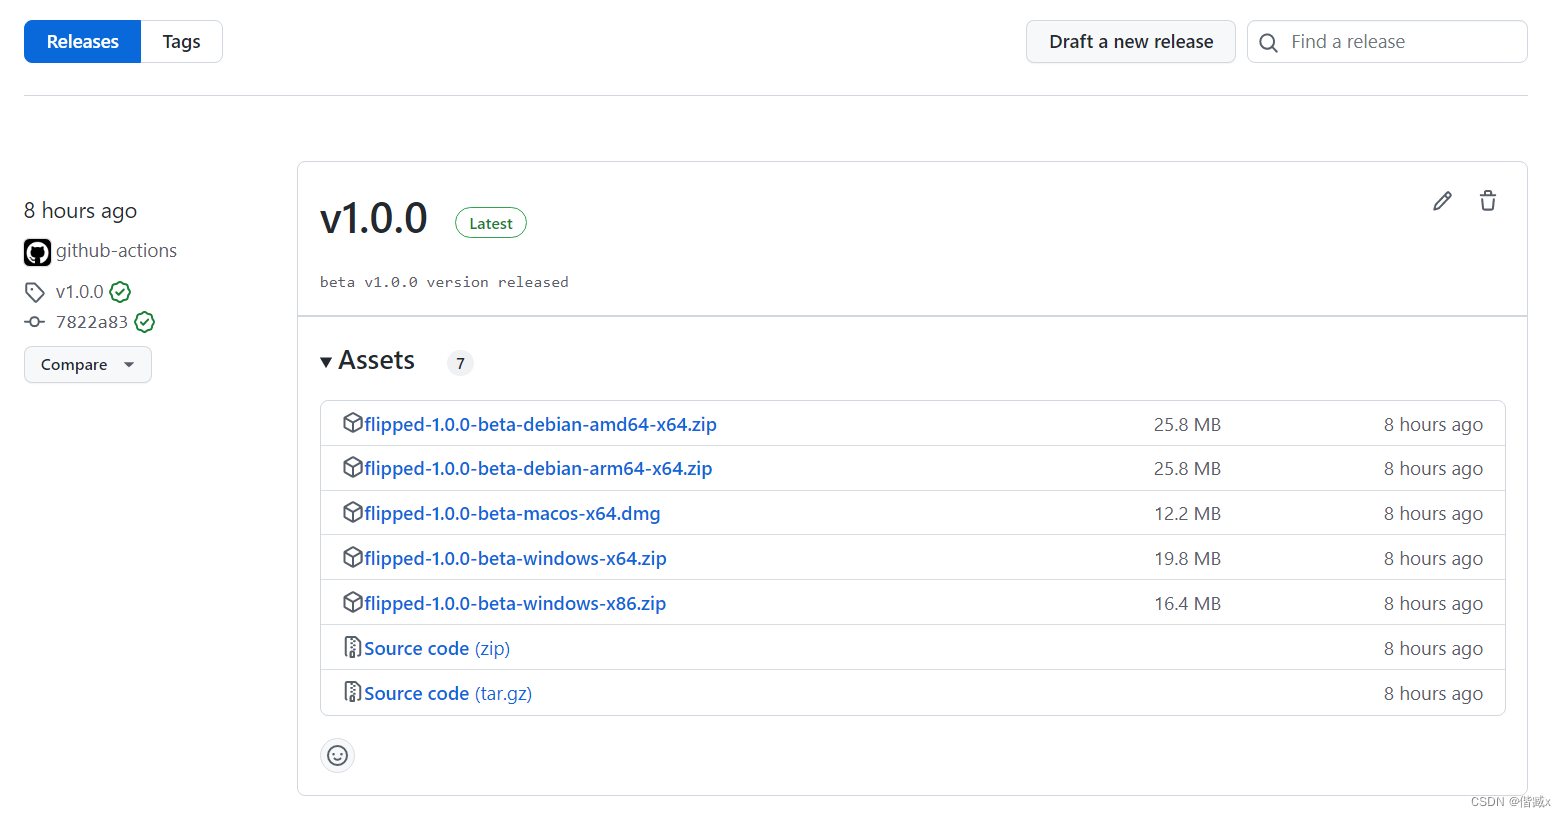Click package icon of windows-x86 asset
The width and height of the screenshot is (1566, 817).
(x=352, y=602)
